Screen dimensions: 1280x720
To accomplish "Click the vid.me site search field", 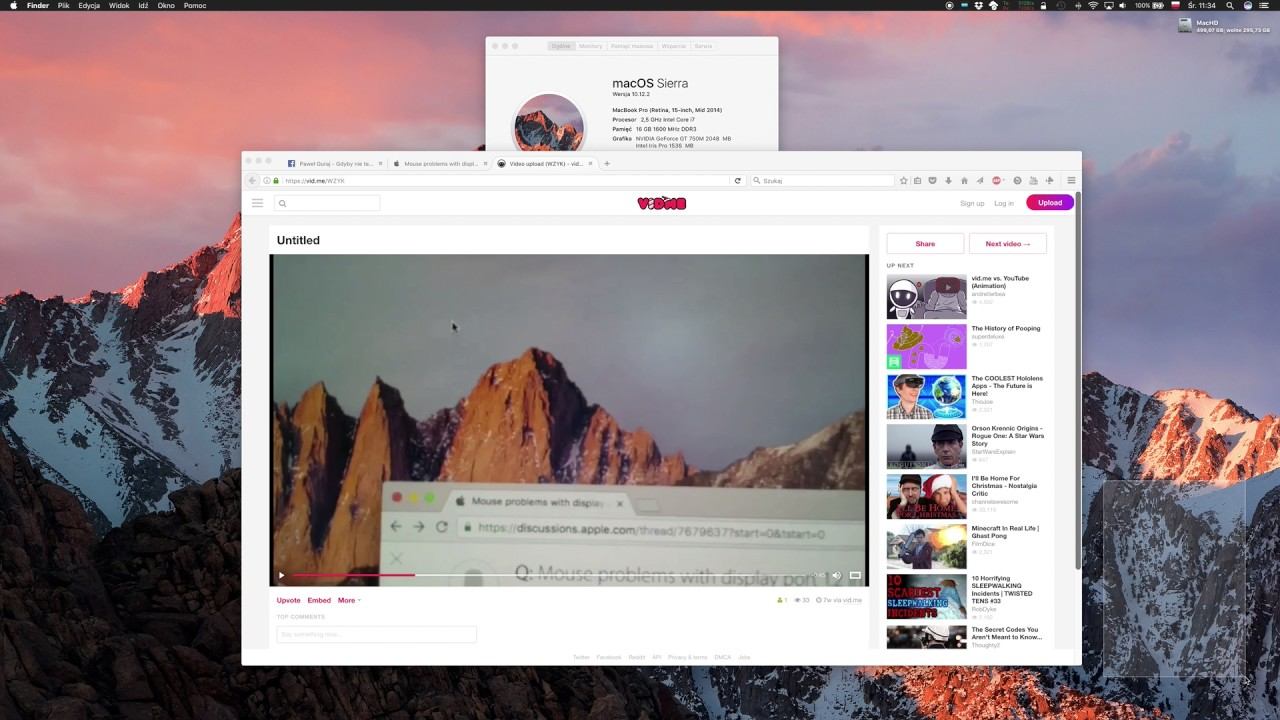I will click(x=327, y=203).
